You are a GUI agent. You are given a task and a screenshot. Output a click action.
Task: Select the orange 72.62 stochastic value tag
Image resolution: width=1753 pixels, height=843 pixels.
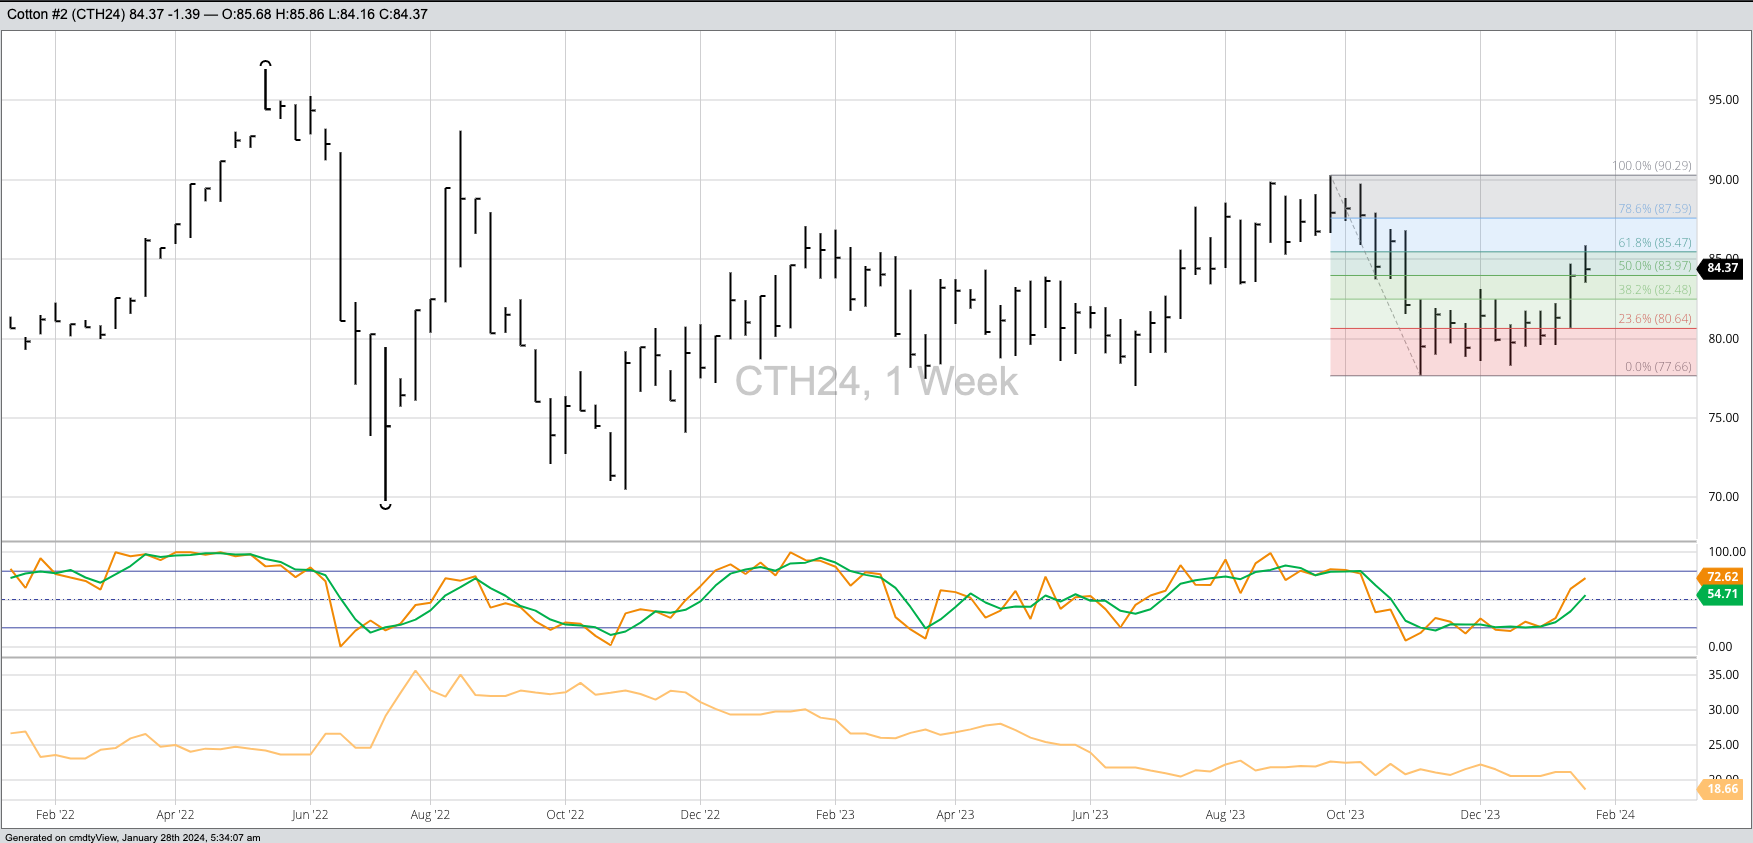pyautogui.click(x=1722, y=577)
